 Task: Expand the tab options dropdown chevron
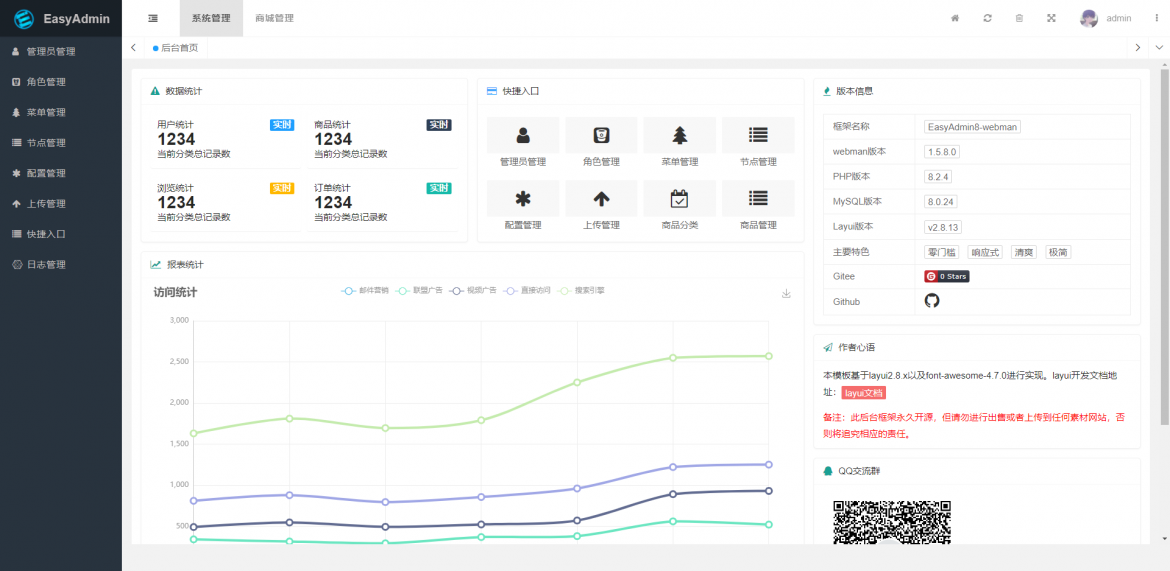tap(1160, 48)
